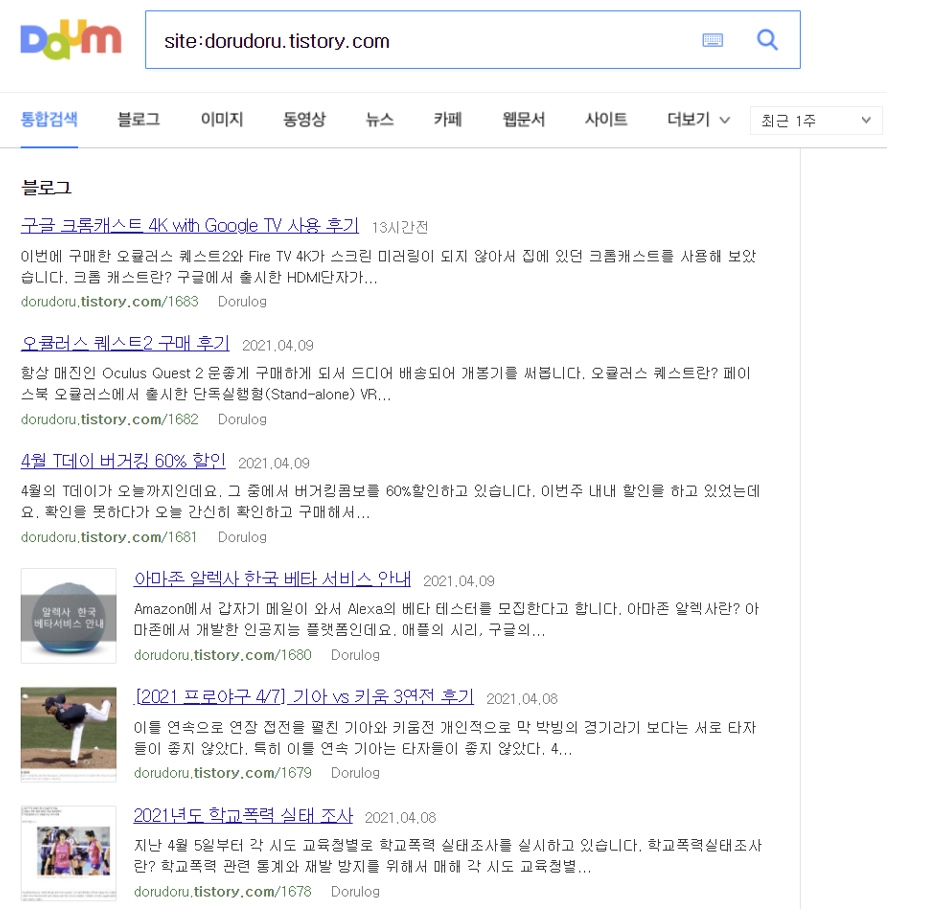
Task: Click URL dorudoru.tistory.com/1681
Action: point(109,537)
